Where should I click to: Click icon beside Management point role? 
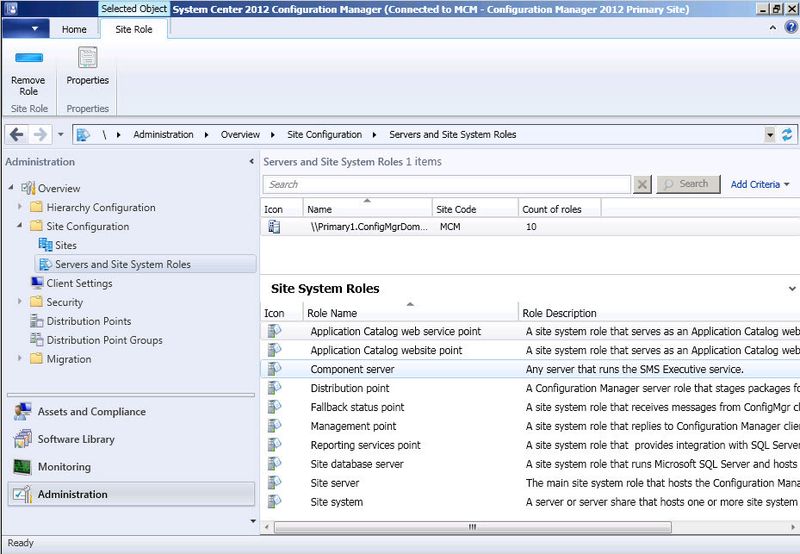click(274, 426)
